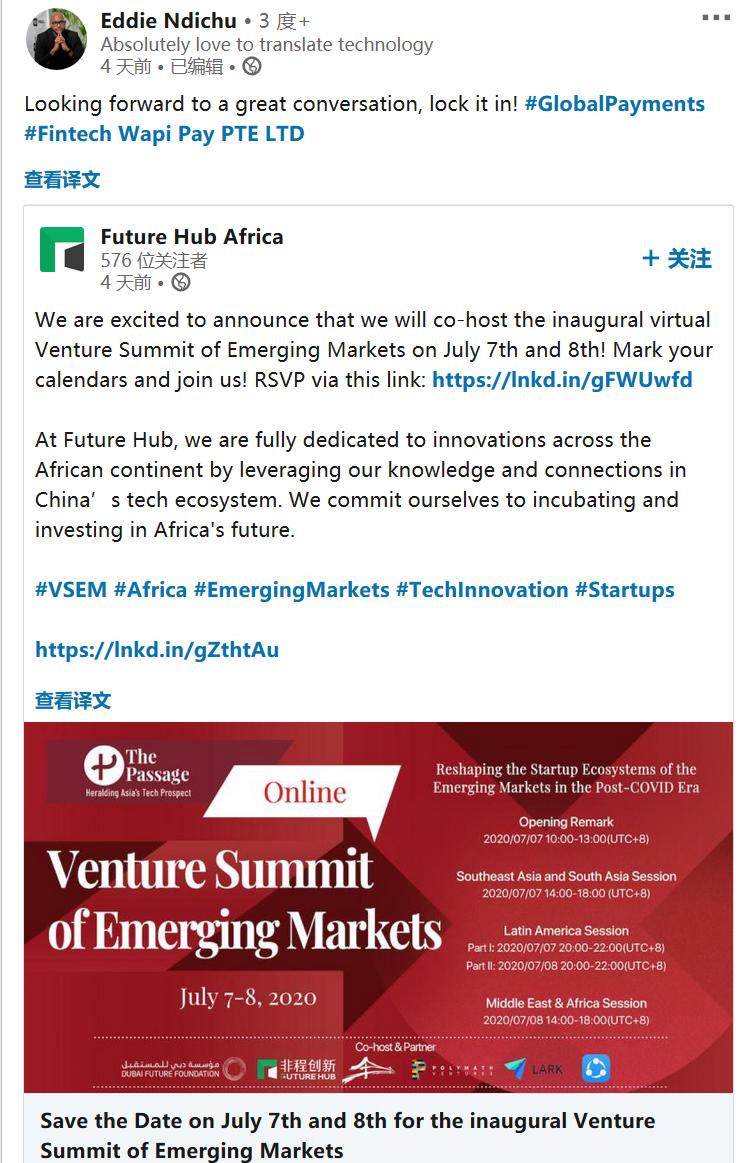Click Eddie Ndichu's profile photo
The height and width of the screenshot is (1163, 755).
click(x=56, y=39)
